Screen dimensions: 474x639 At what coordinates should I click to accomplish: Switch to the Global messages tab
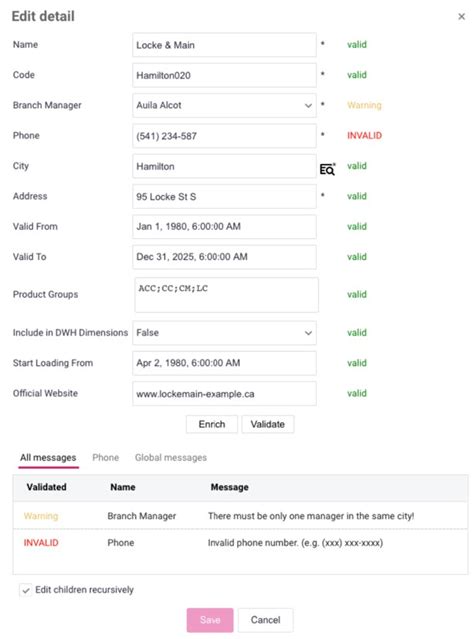(x=171, y=458)
